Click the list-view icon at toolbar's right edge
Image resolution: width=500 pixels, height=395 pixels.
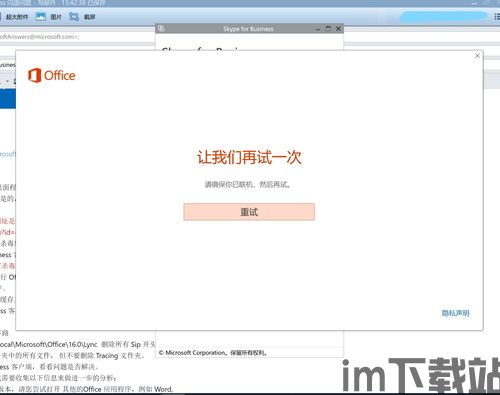[497, 17]
